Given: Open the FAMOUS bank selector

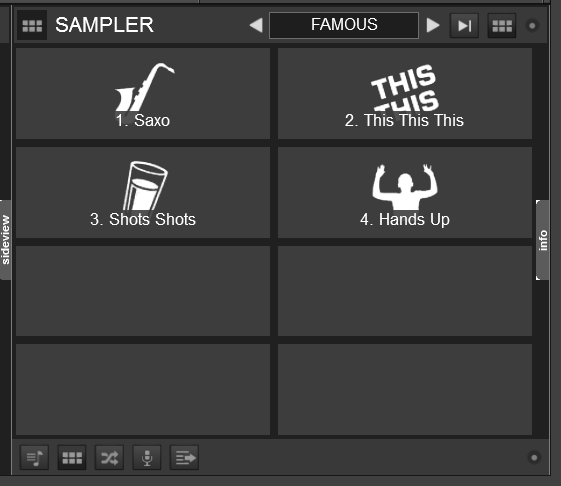Looking at the screenshot, I should (x=344, y=25).
